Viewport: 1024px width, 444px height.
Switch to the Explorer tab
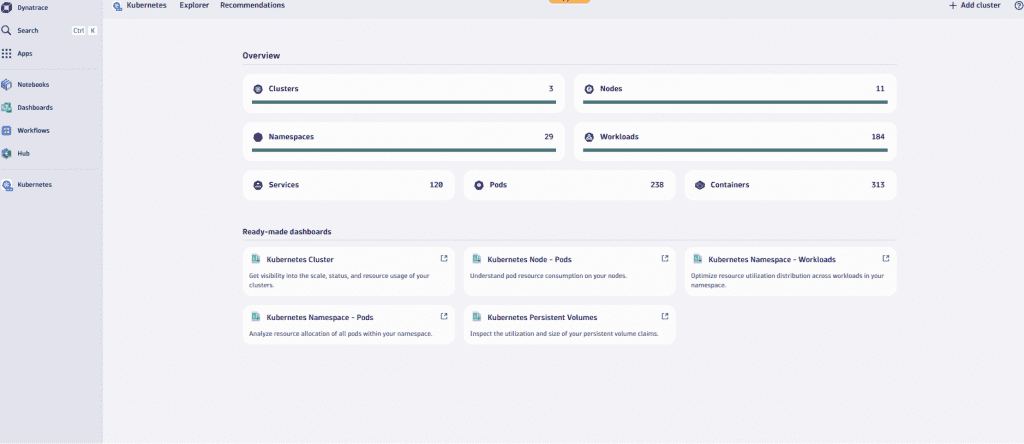tap(194, 5)
